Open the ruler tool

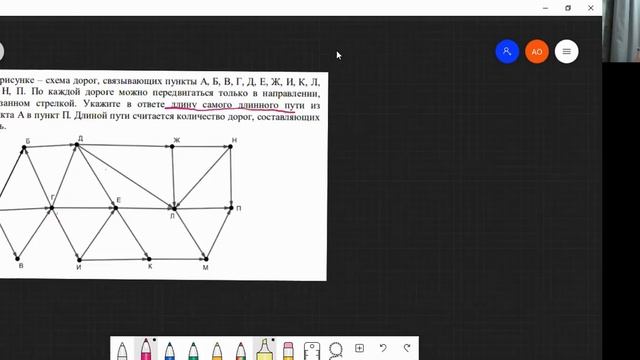point(312,351)
